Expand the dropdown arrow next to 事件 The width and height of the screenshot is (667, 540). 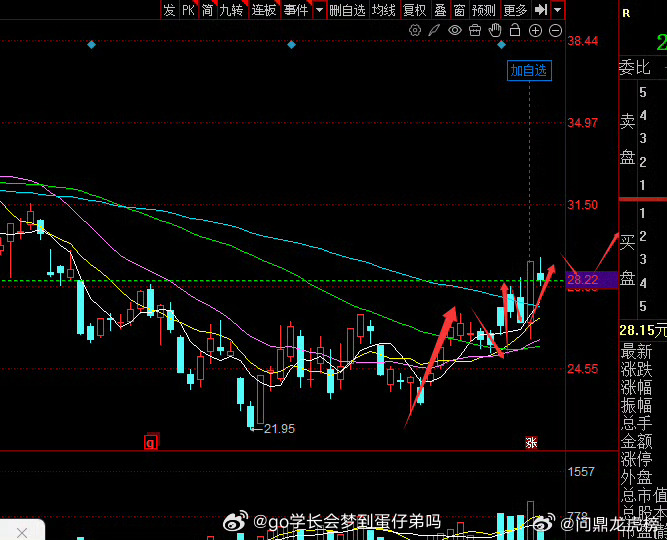(x=319, y=9)
